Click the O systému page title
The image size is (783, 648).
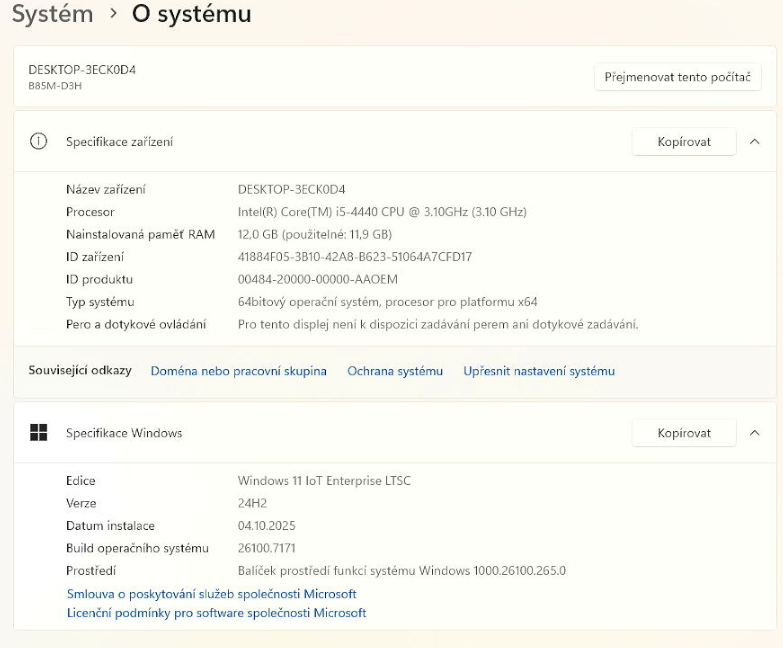pos(191,14)
